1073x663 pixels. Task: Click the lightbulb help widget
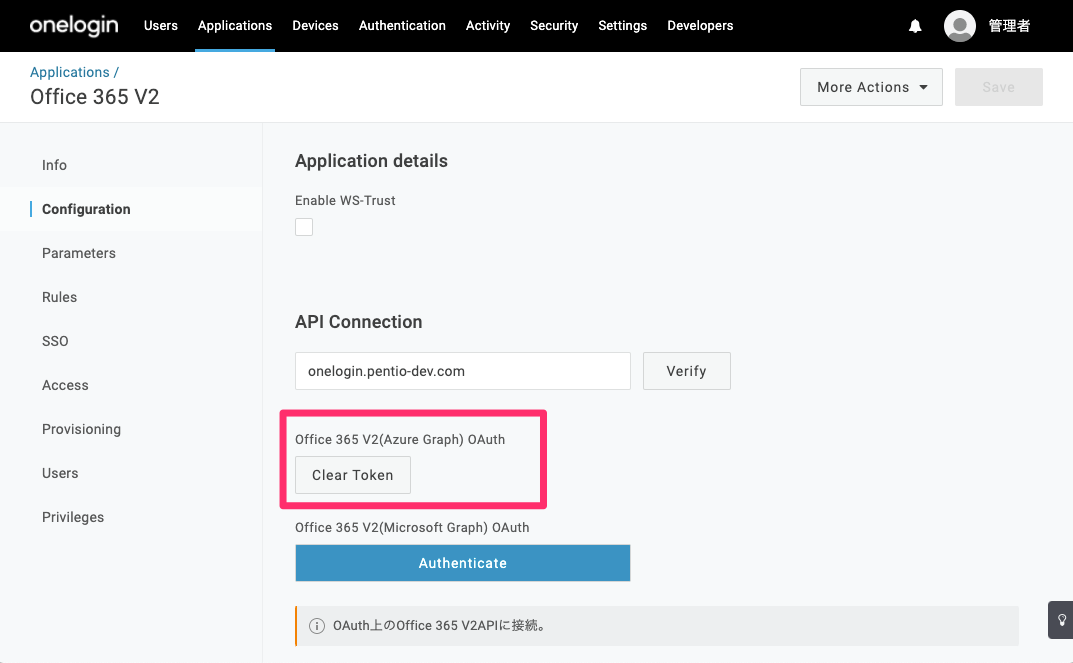(x=1061, y=620)
